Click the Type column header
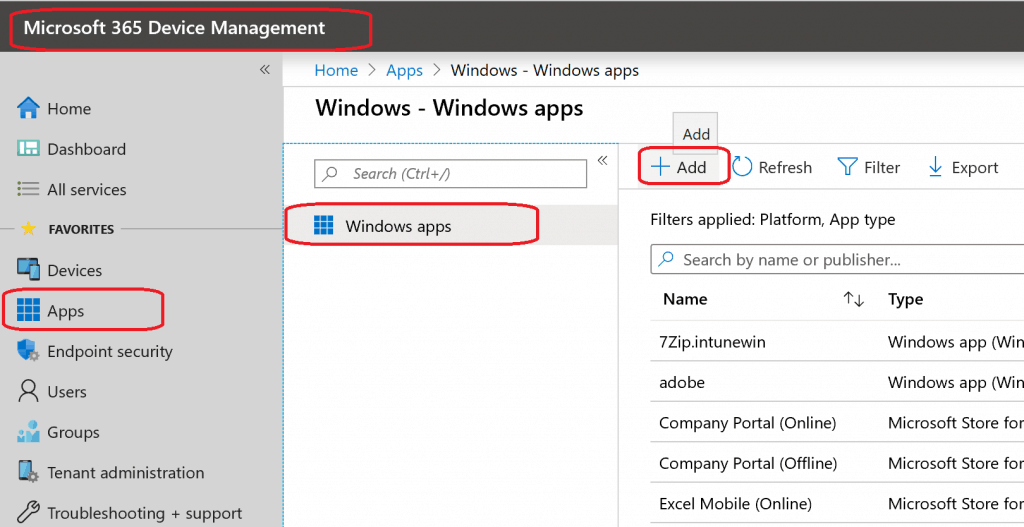 click(x=905, y=299)
